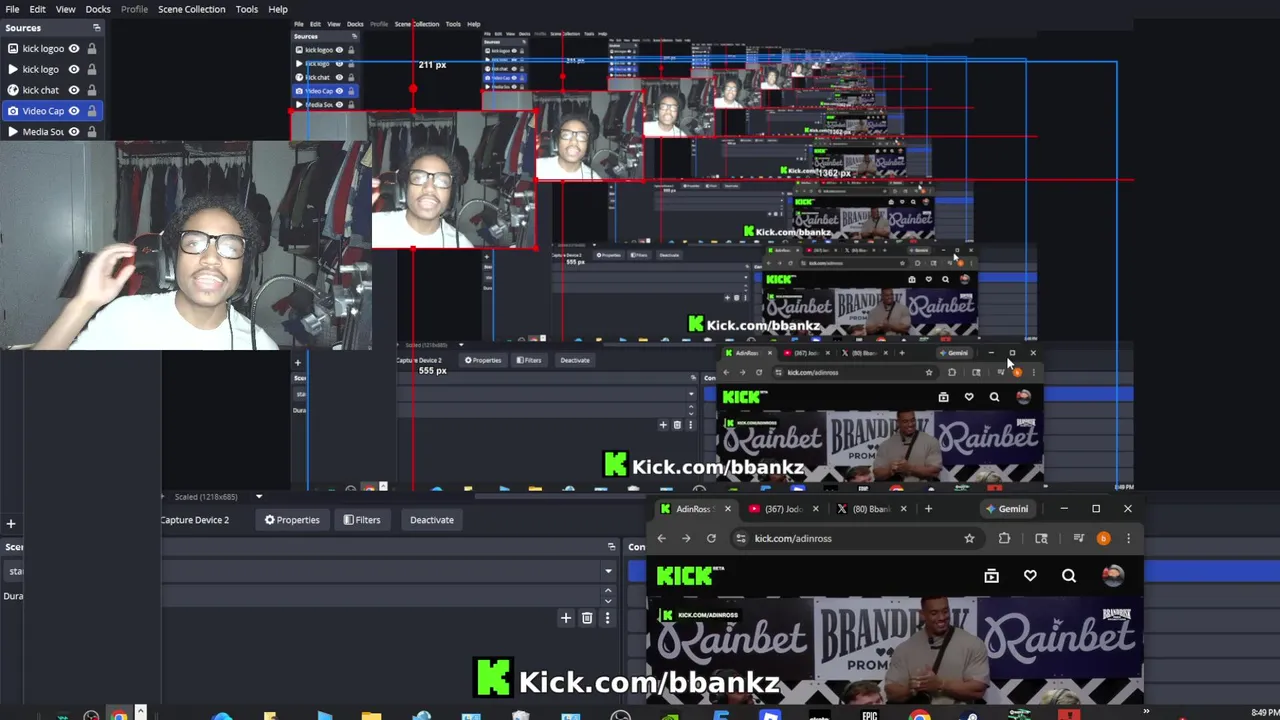1280x720 pixels.
Task: Click the image icon of kick logoo source
Action: point(12,48)
